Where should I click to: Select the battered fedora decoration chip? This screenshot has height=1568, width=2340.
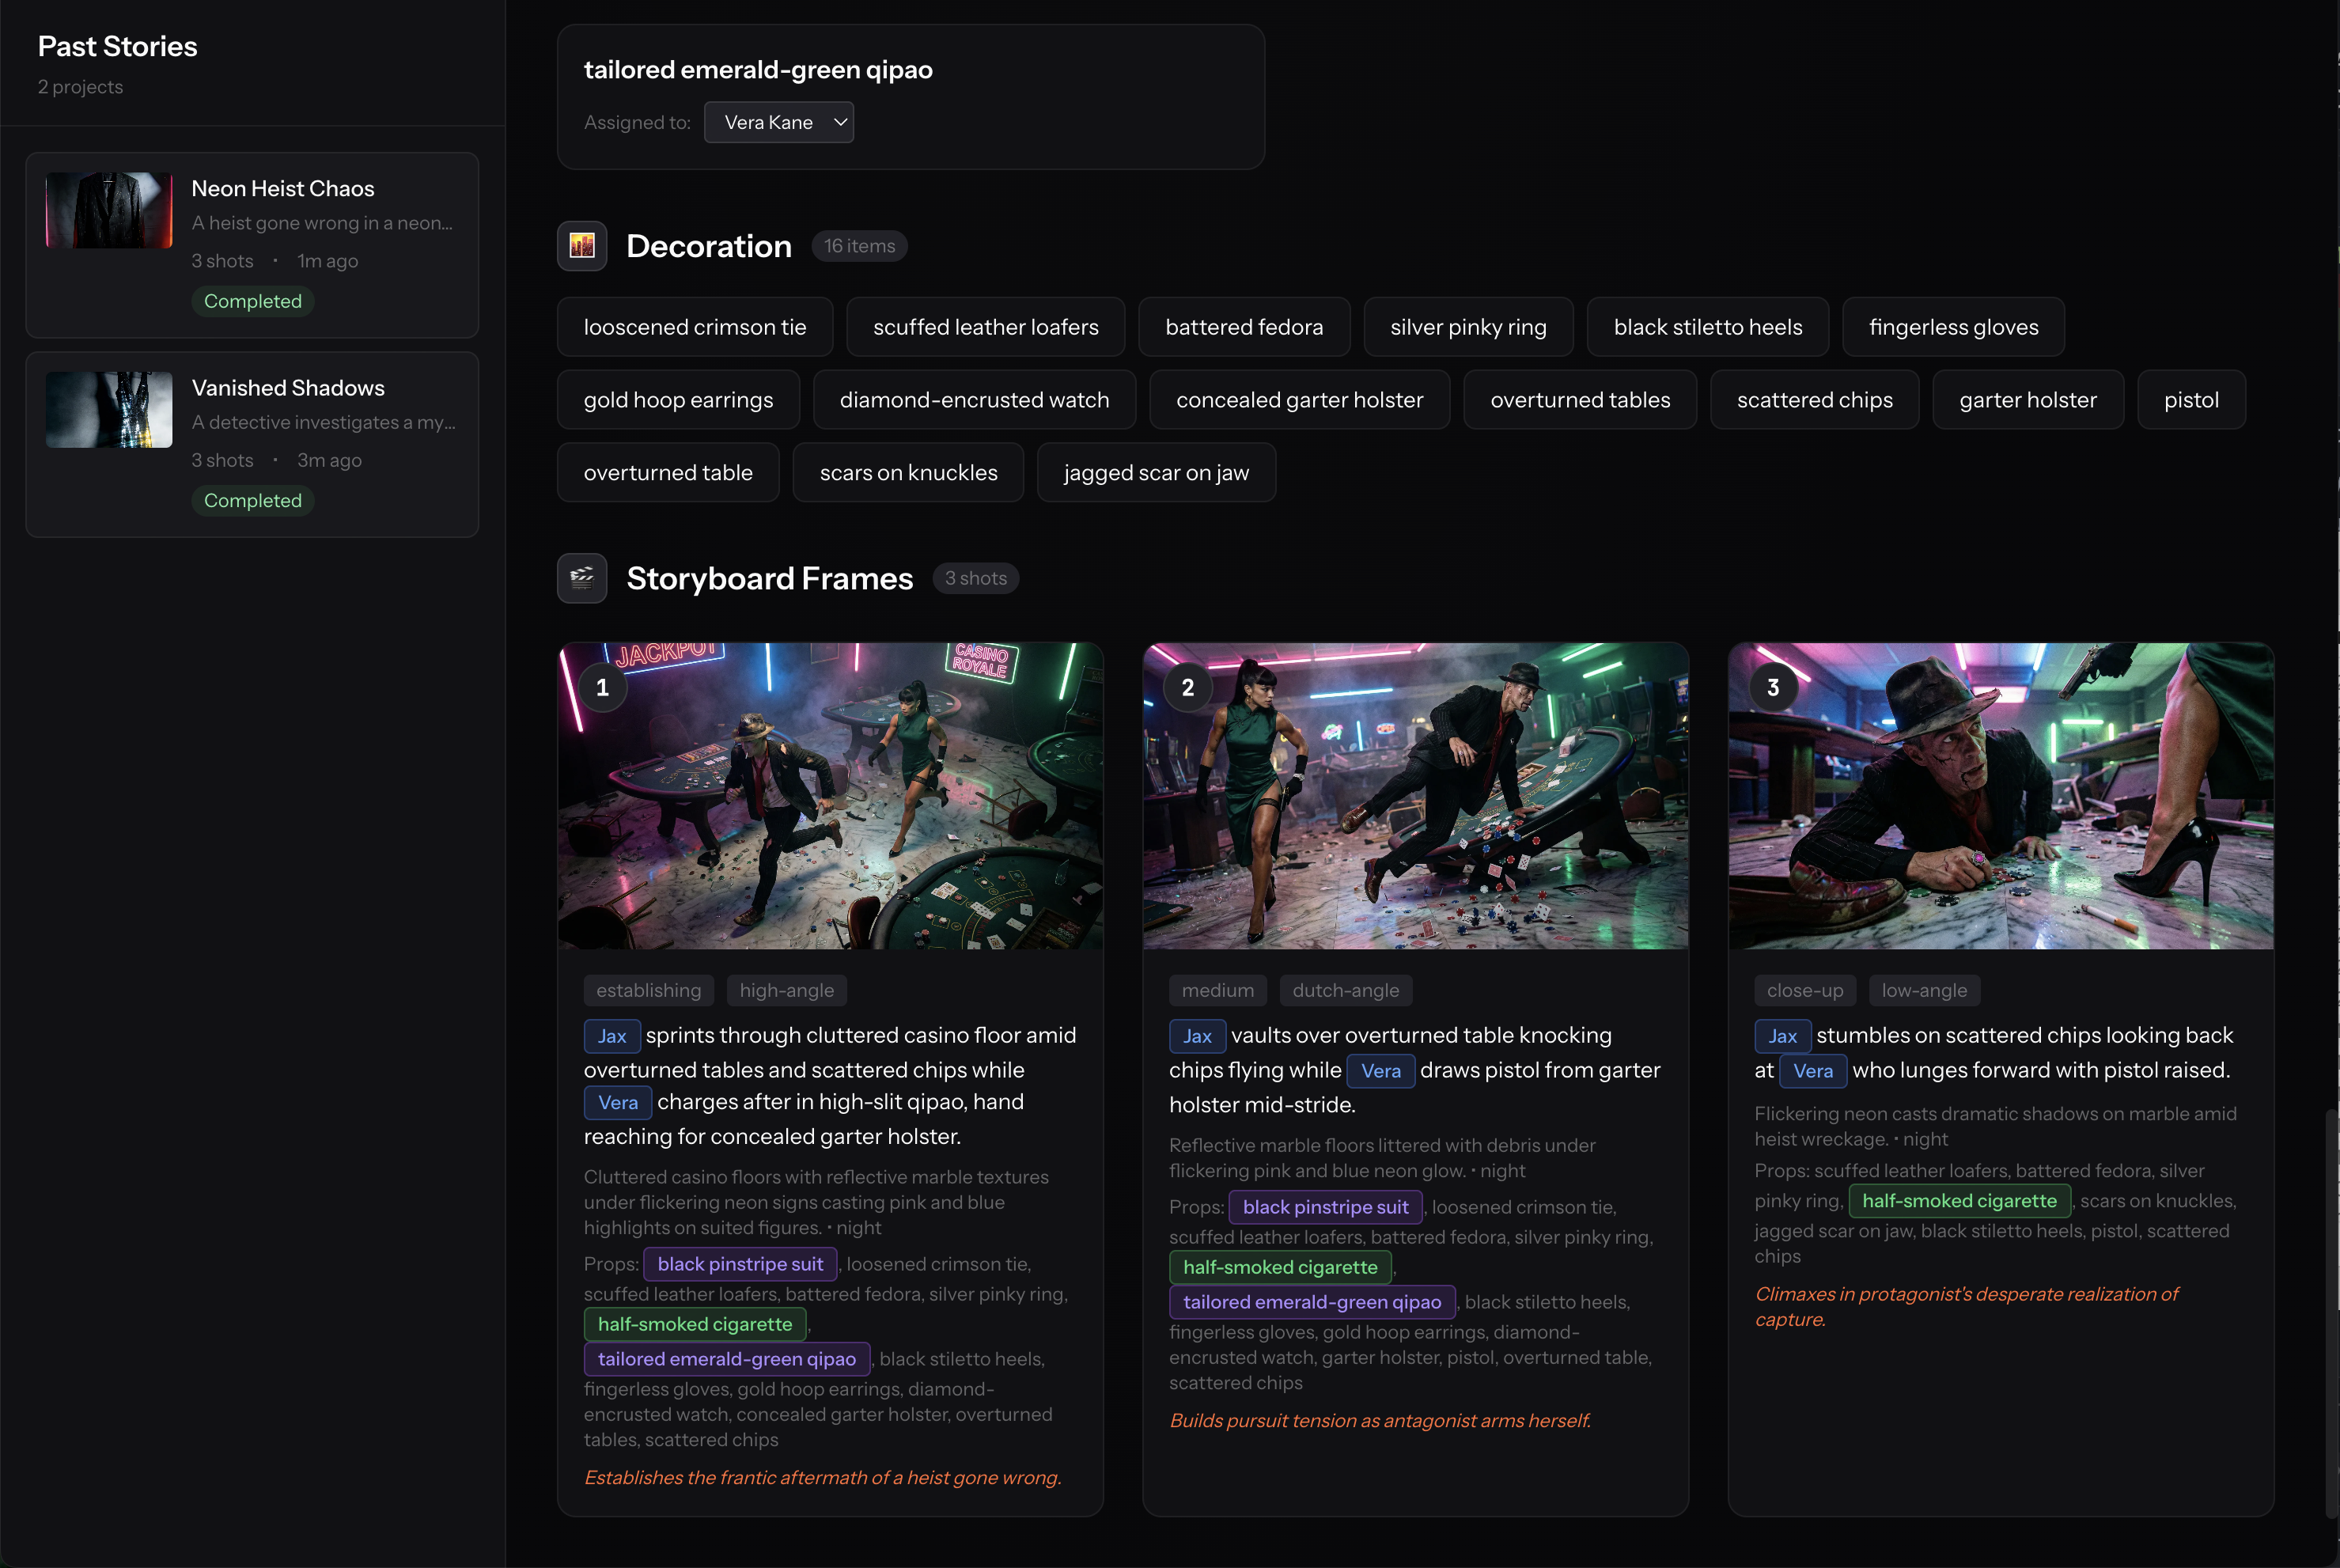point(1244,327)
